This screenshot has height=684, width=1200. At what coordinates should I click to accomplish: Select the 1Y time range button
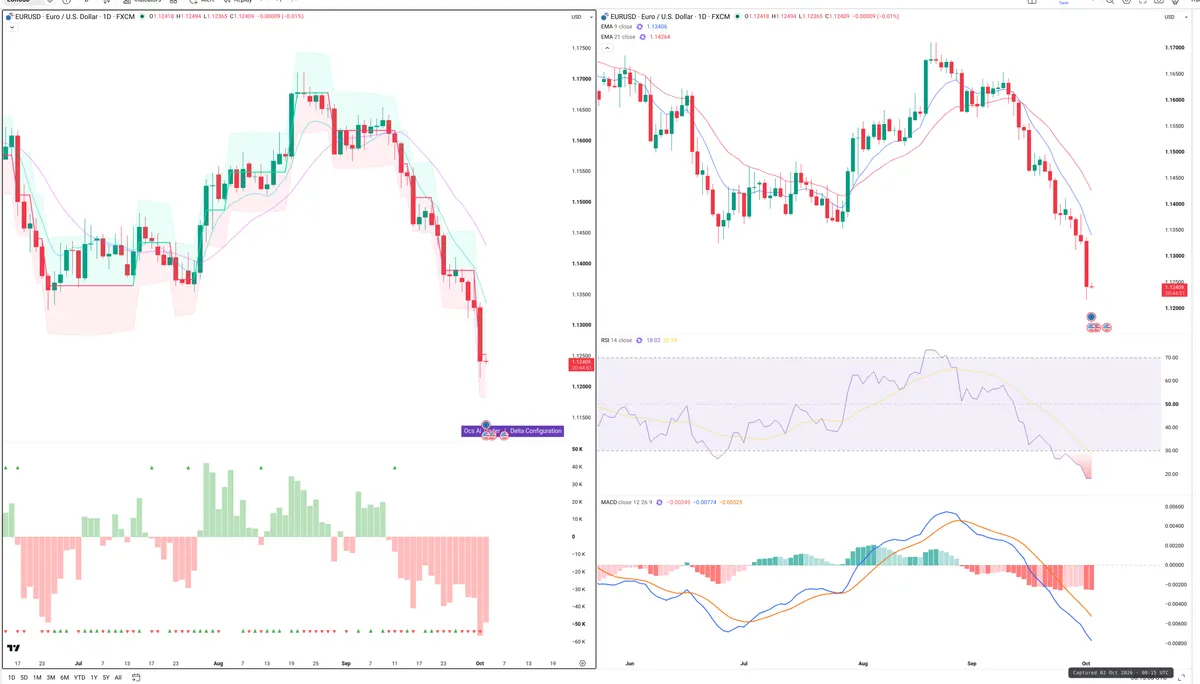(94, 677)
